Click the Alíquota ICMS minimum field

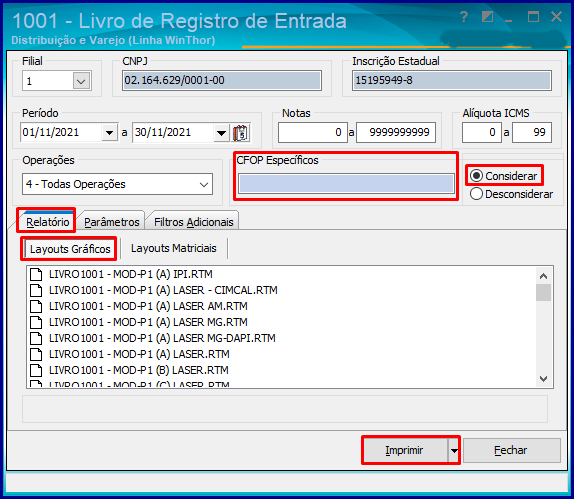click(481, 133)
